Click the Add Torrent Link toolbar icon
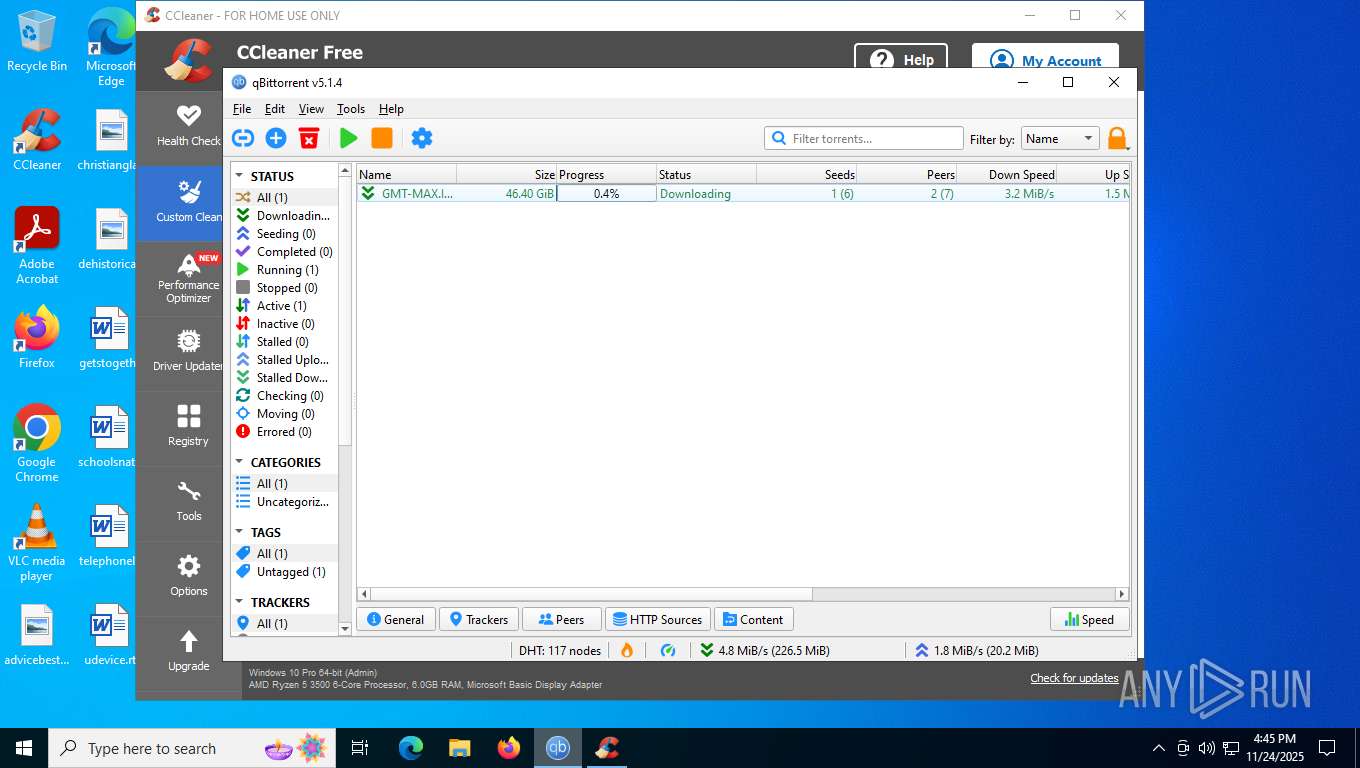This screenshot has width=1360, height=768. (x=243, y=138)
